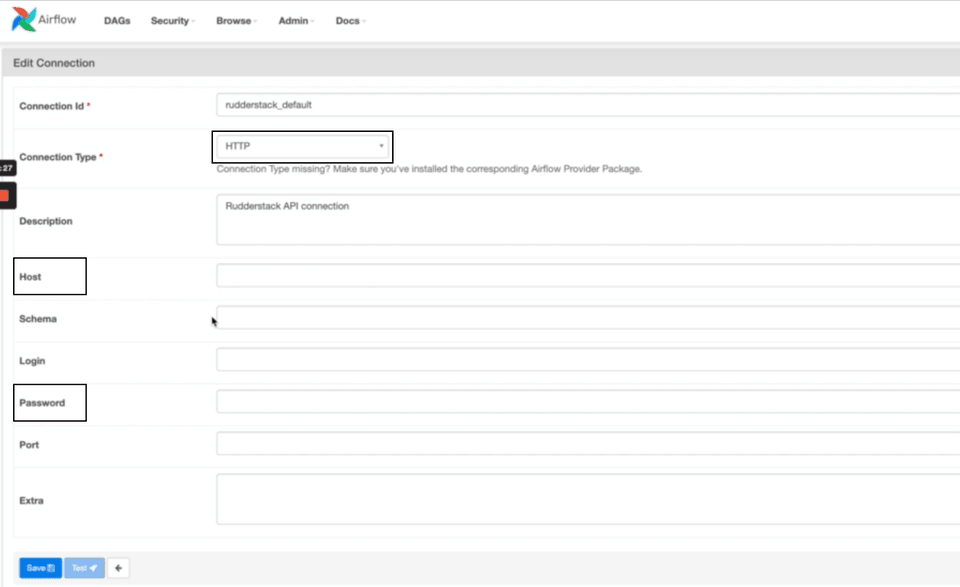The height and width of the screenshot is (587, 960).
Task: Click the Connection Id input field
Action: (x=588, y=105)
